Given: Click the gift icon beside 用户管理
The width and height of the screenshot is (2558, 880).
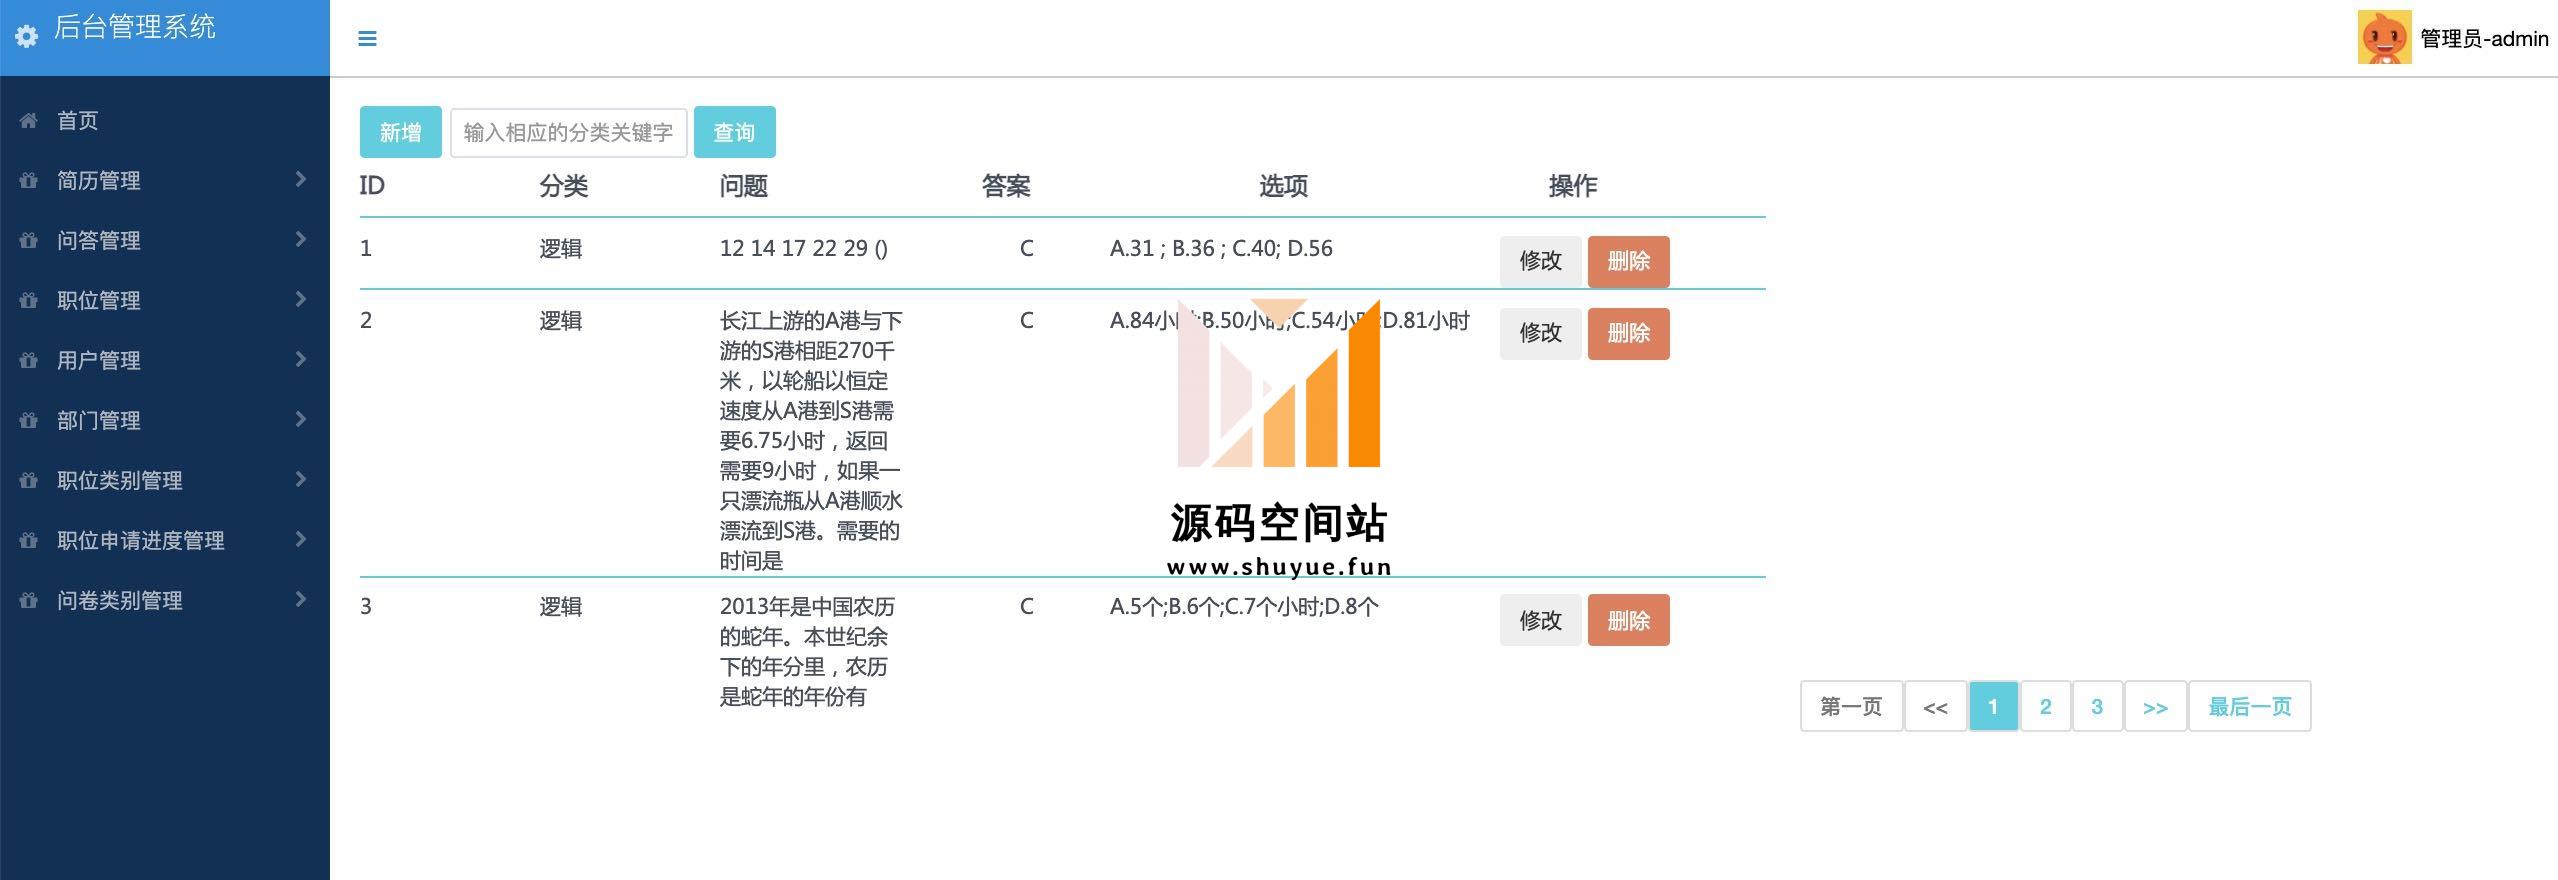Looking at the screenshot, I should pos(28,361).
